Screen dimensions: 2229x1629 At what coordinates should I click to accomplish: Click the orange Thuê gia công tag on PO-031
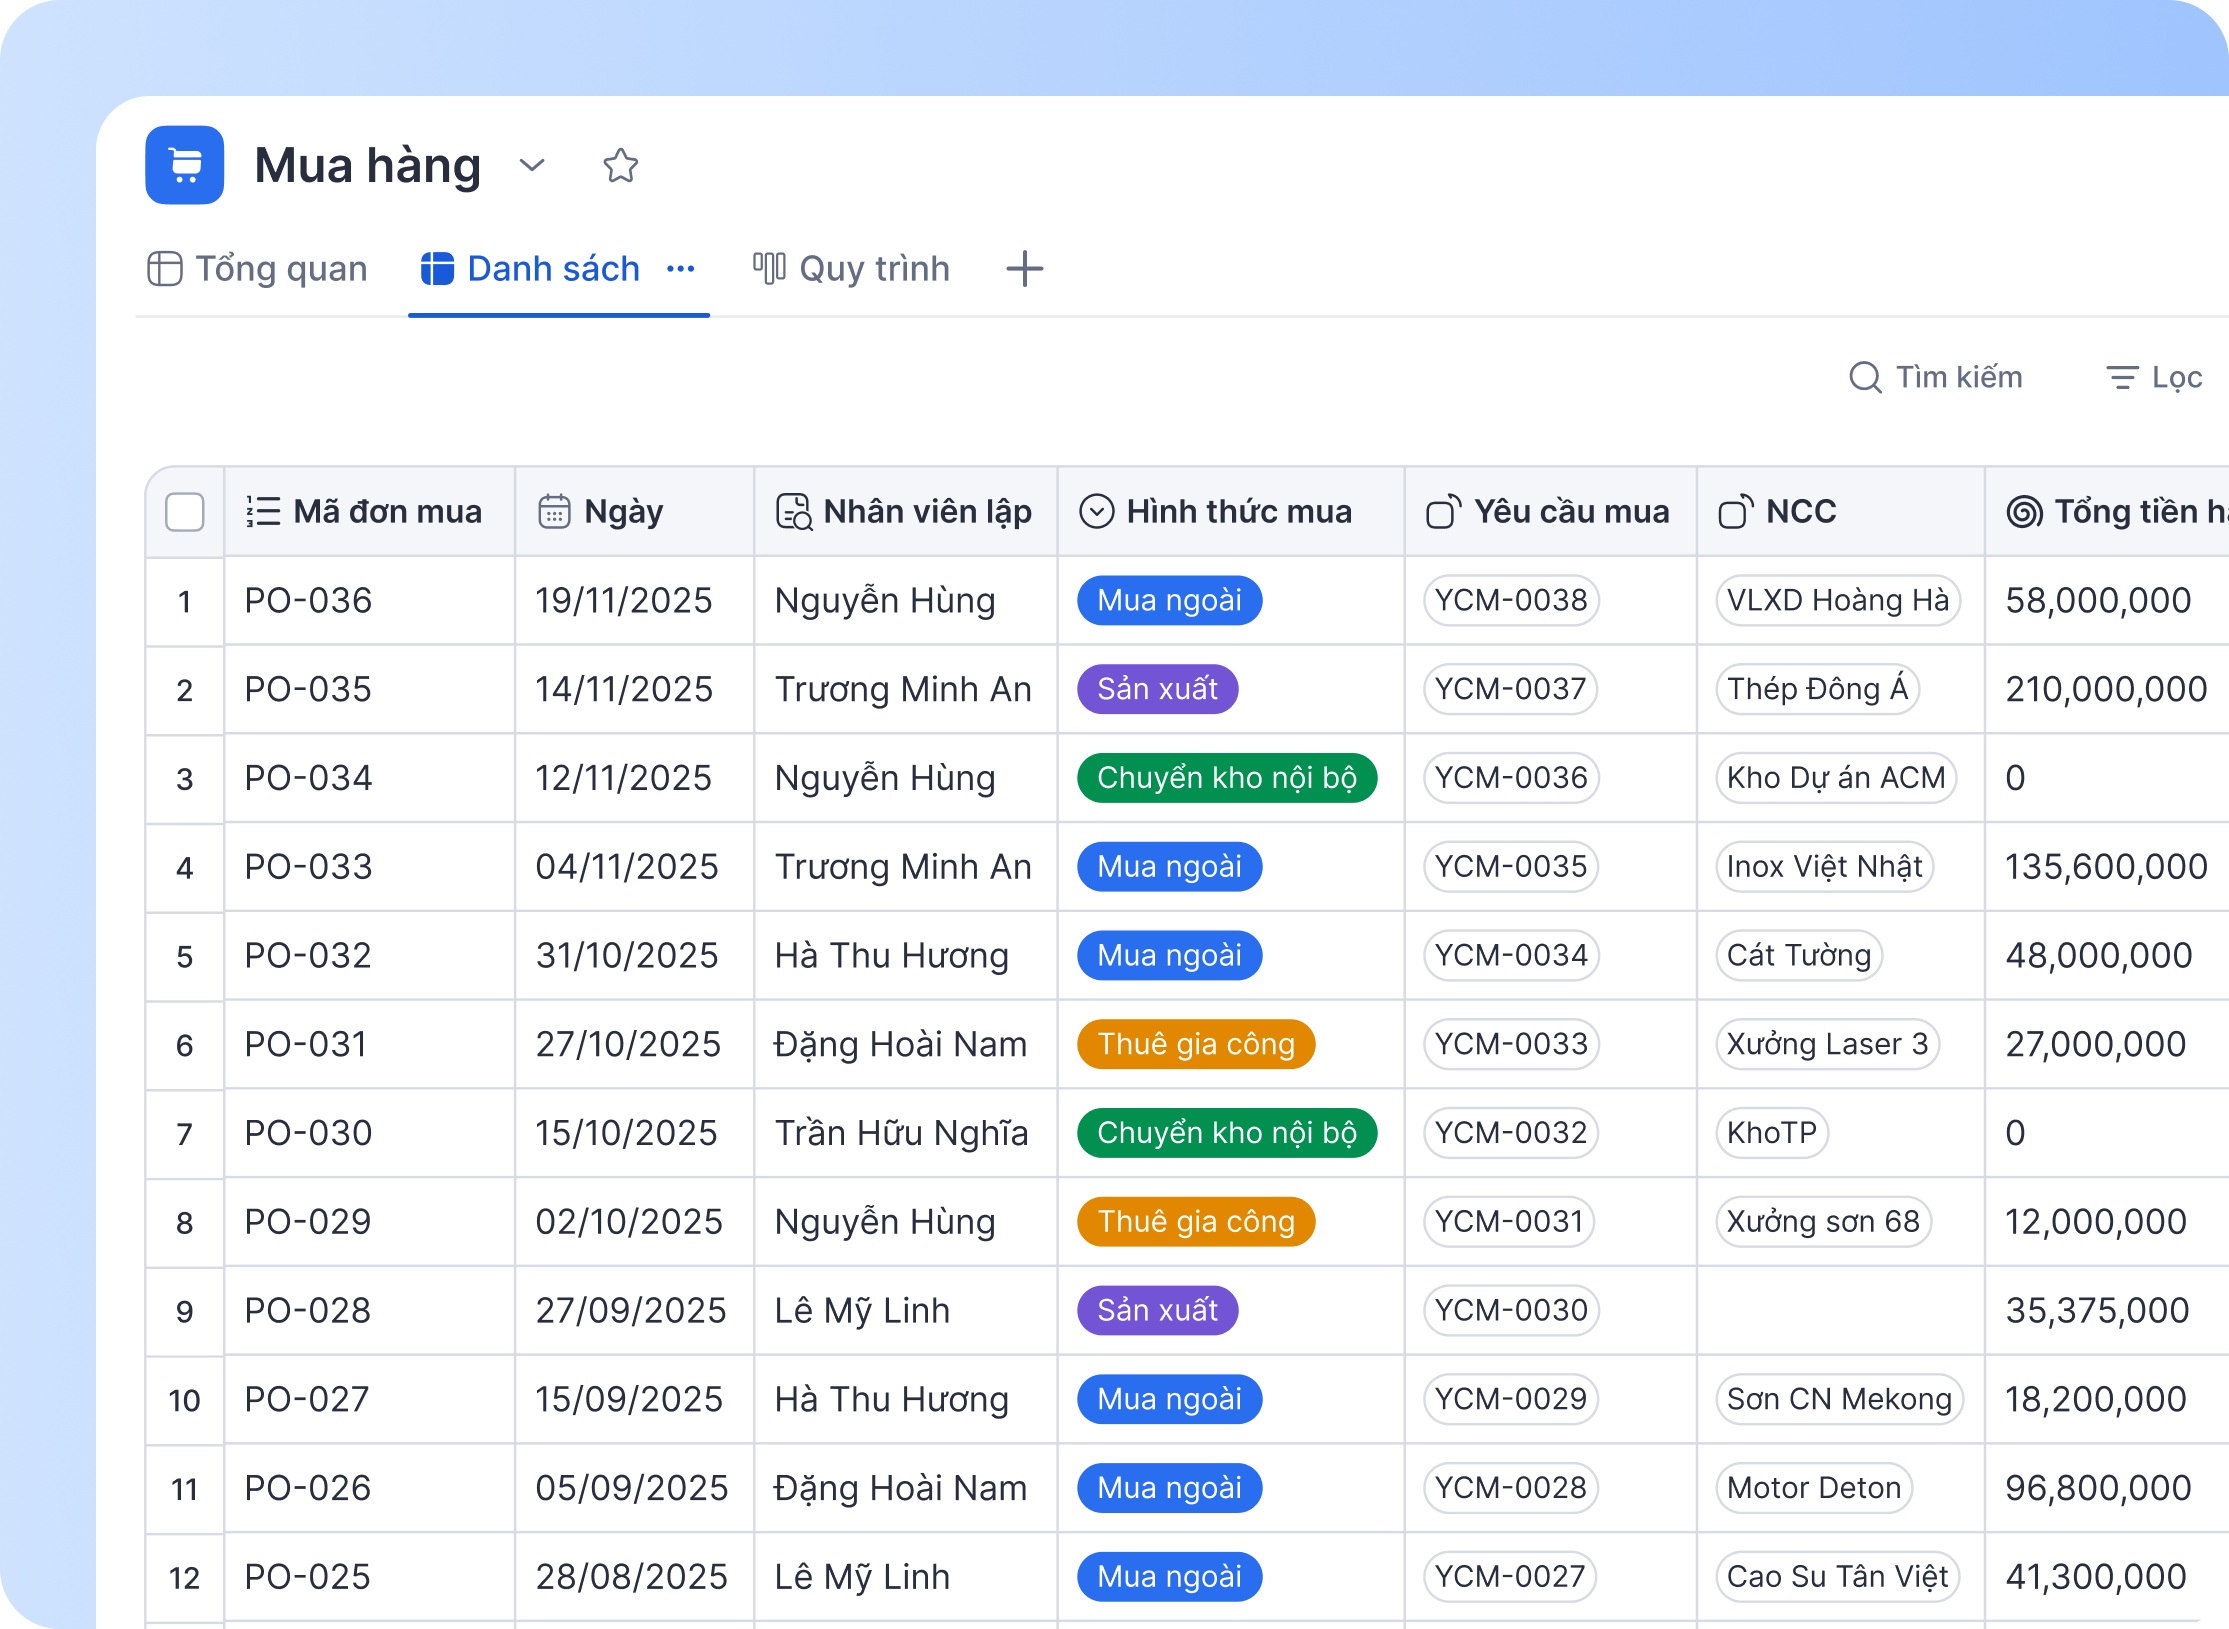(x=1195, y=1044)
